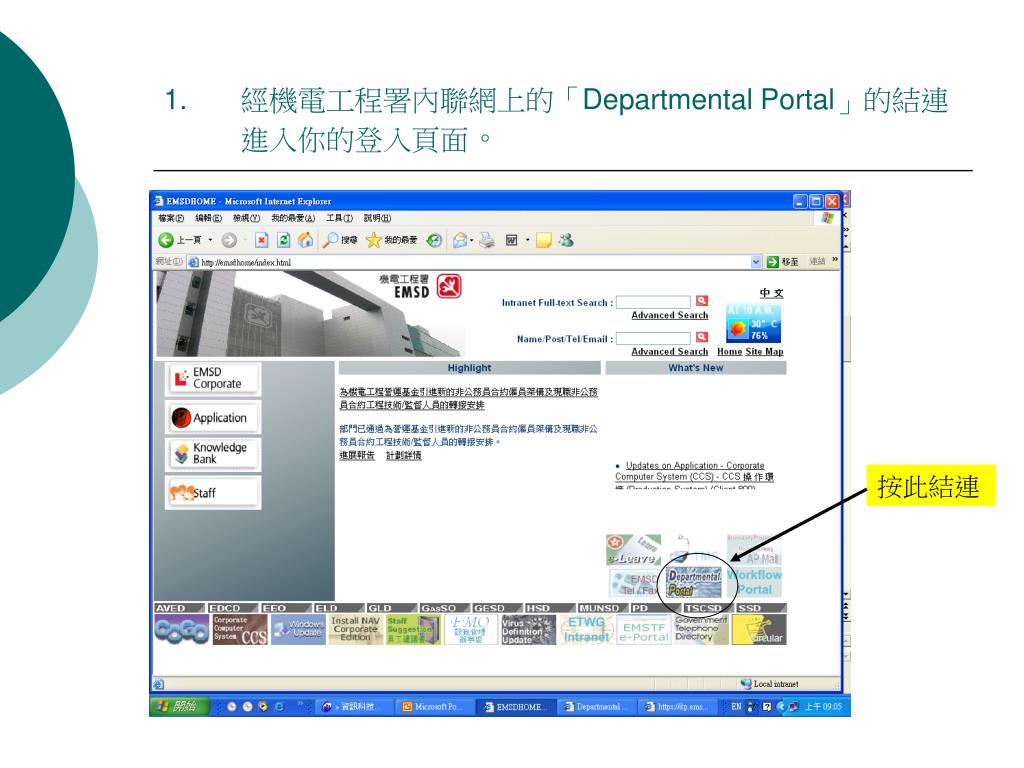Open Government Telephone Directory banner

click(701, 630)
